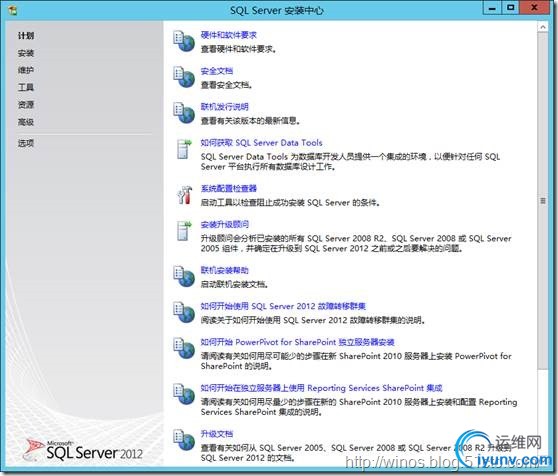Minimize the SQL Server 安装中心 window
This screenshot has height=476, width=558.
[x=492, y=8]
